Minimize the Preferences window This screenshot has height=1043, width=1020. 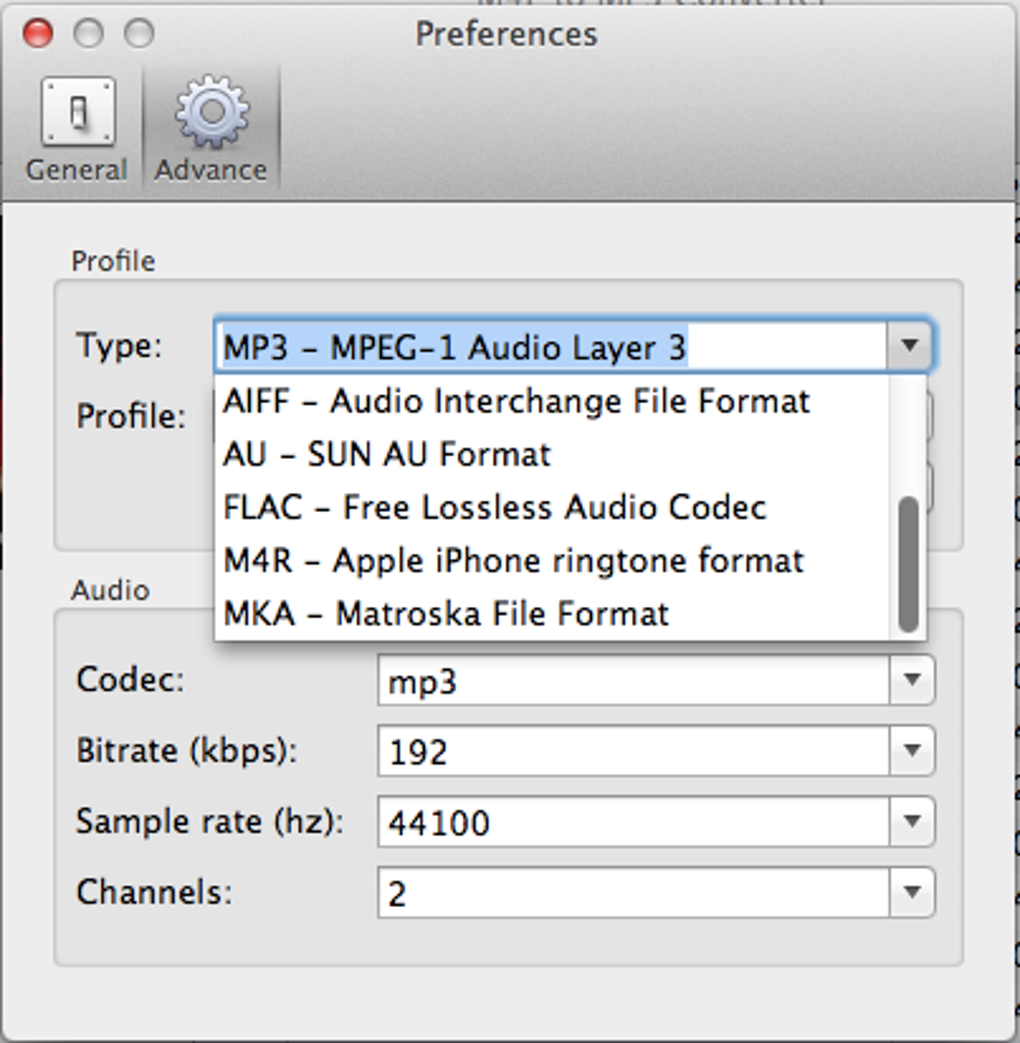(89, 34)
